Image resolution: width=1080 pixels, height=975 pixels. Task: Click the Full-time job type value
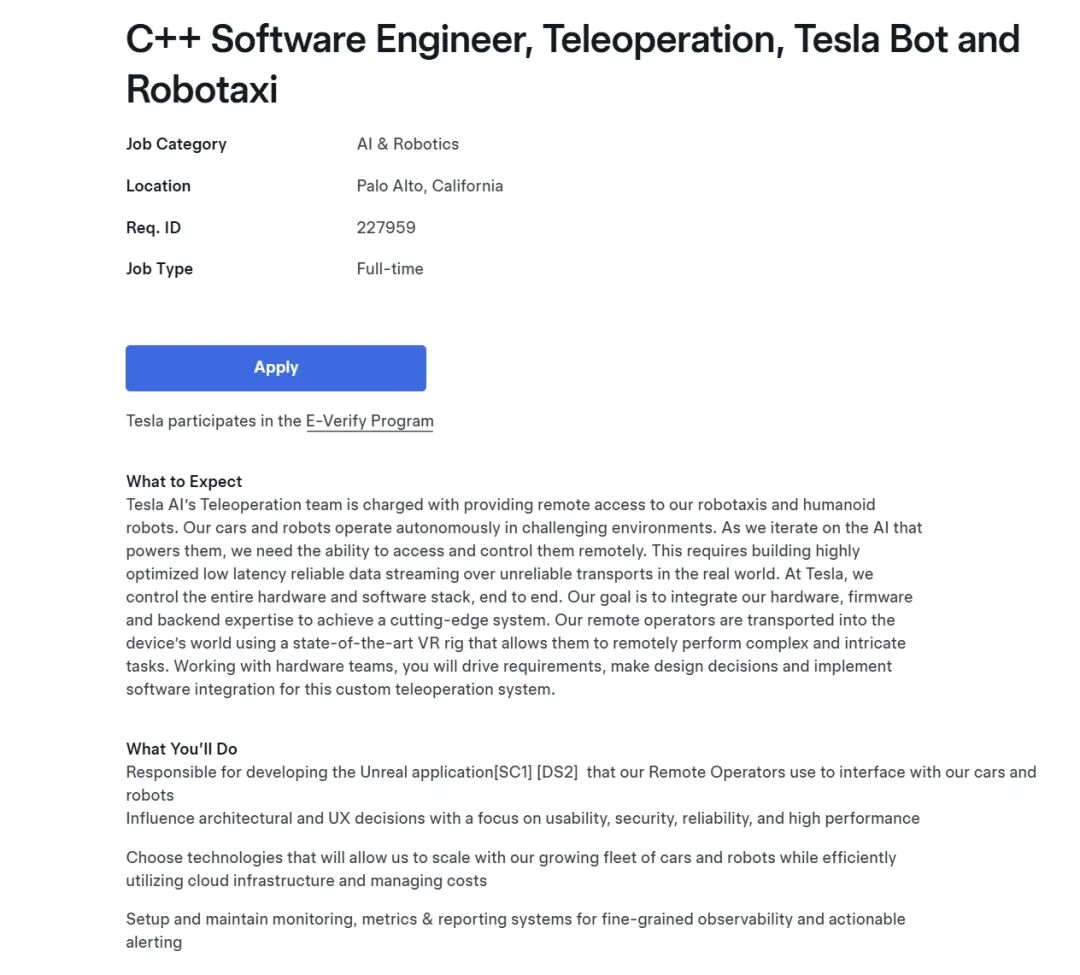[x=390, y=269]
